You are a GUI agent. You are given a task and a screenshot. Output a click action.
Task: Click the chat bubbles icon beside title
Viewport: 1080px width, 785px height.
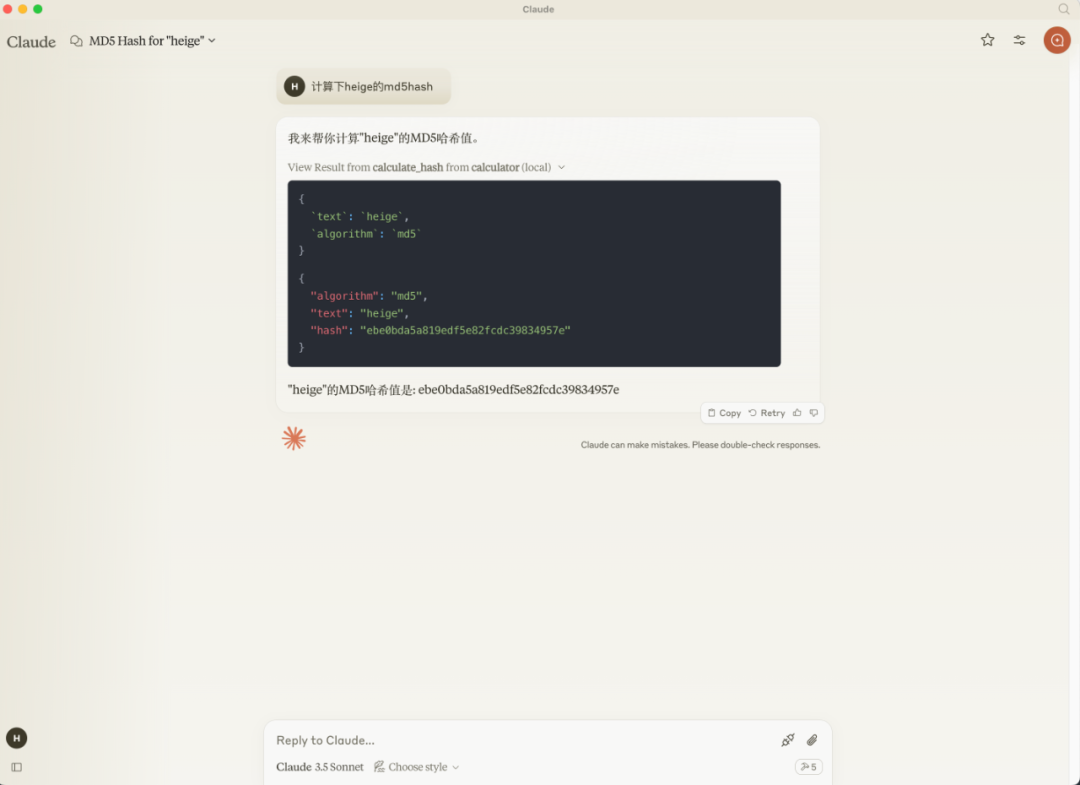(x=76, y=41)
